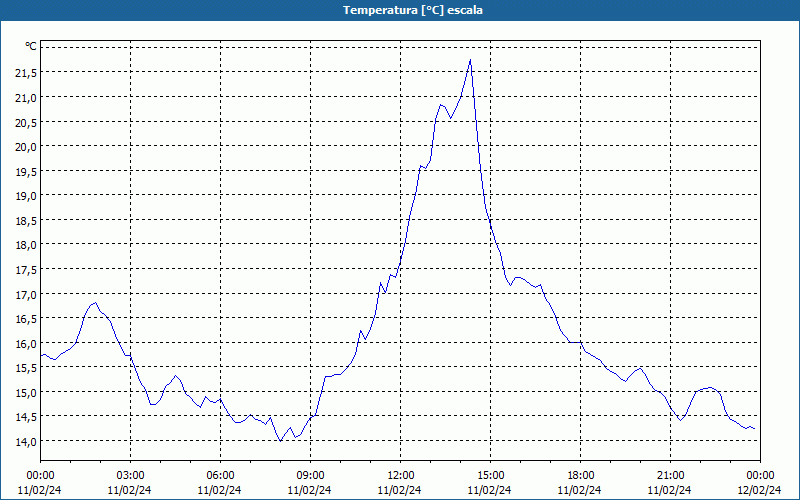
Task: Click the 14,0 y-axis tick label
Action: [25, 442]
